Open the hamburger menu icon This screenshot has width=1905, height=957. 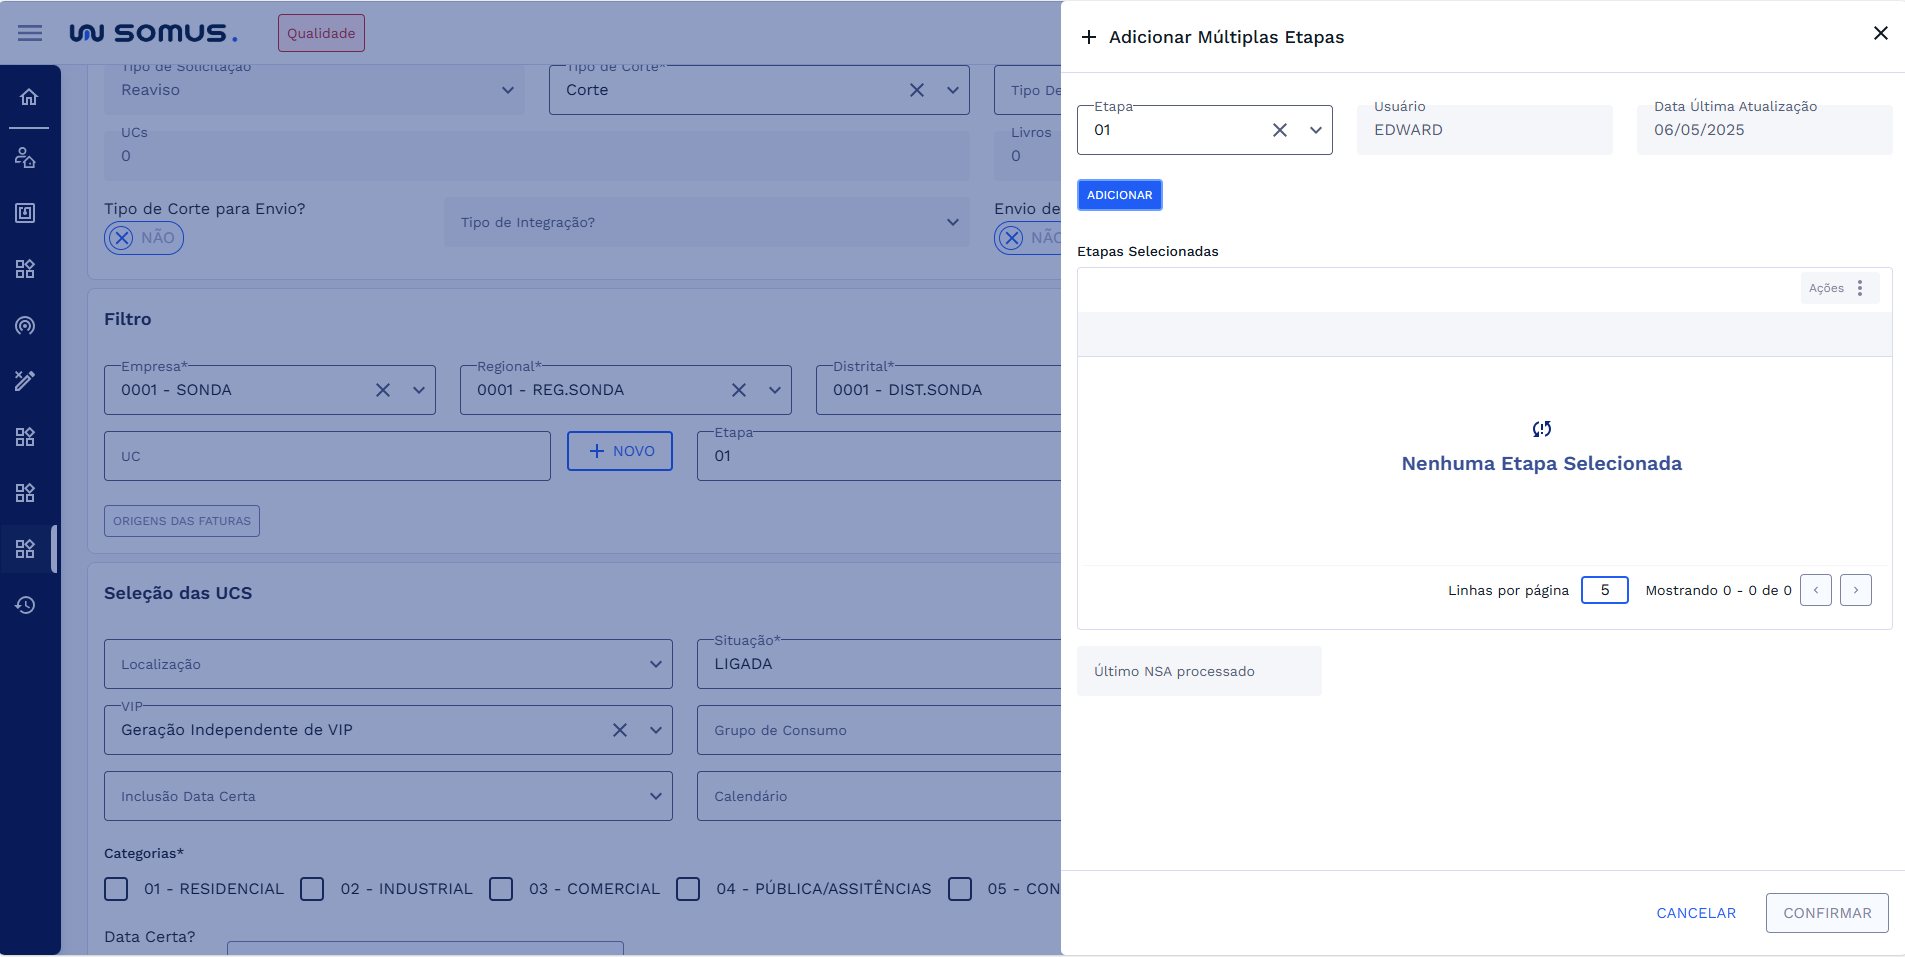(x=30, y=33)
